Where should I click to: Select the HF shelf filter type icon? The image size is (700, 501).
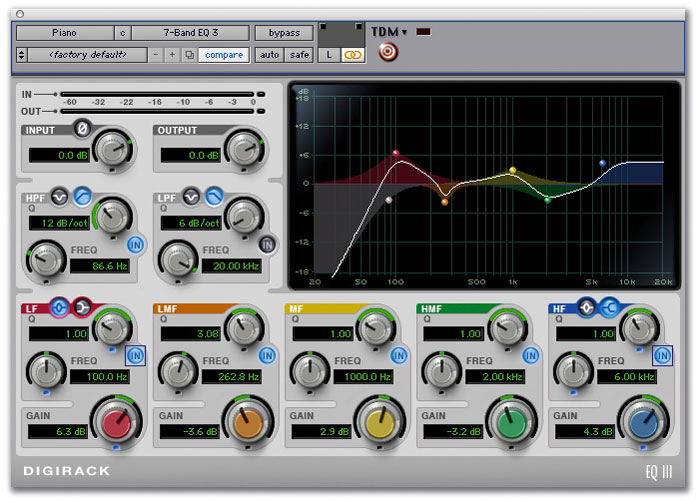click(608, 308)
